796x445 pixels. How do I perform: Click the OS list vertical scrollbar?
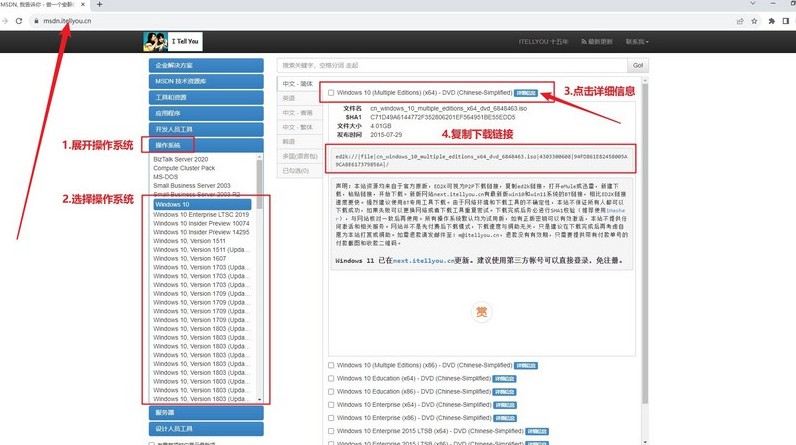click(260, 280)
